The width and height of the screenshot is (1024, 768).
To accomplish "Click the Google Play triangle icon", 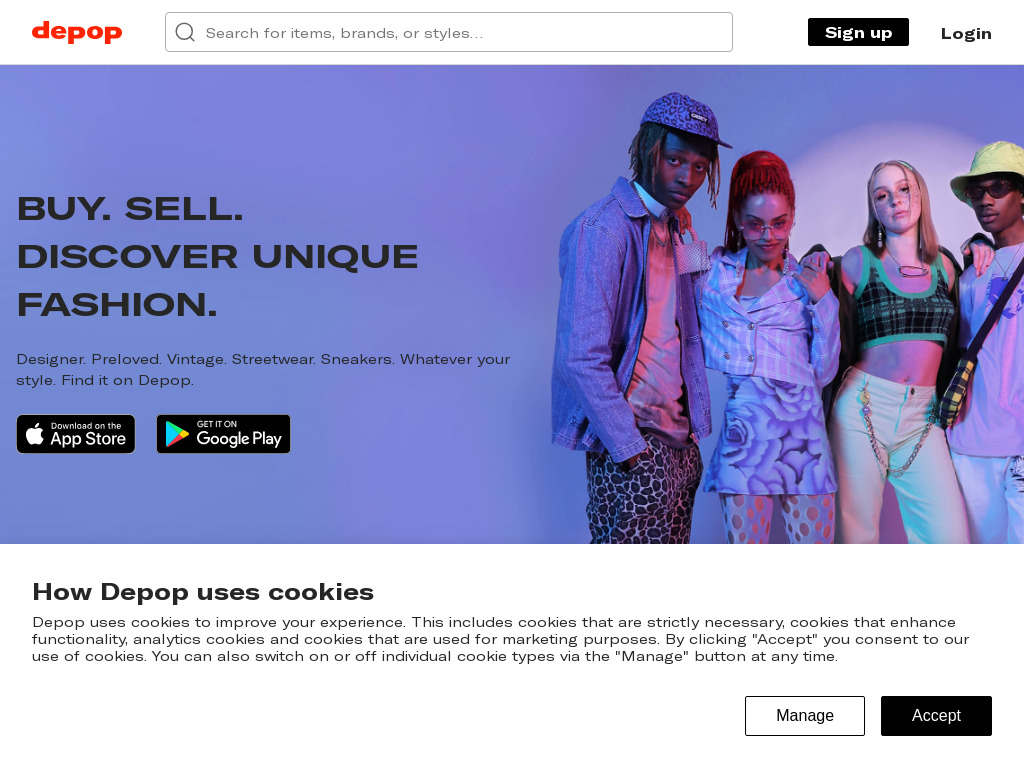I will click(177, 434).
